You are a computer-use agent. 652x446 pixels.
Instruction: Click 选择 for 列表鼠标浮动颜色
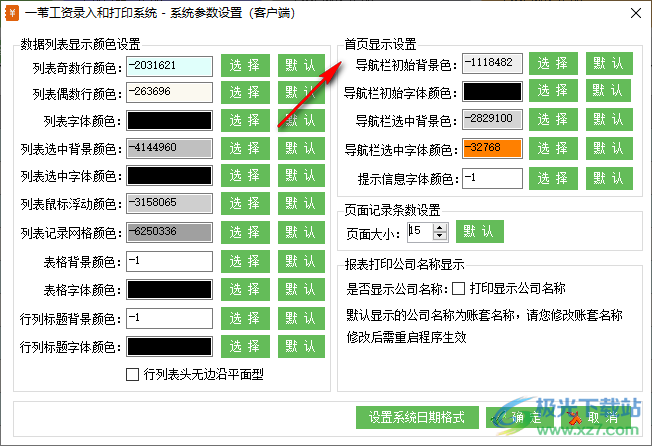[x=245, y=204]
